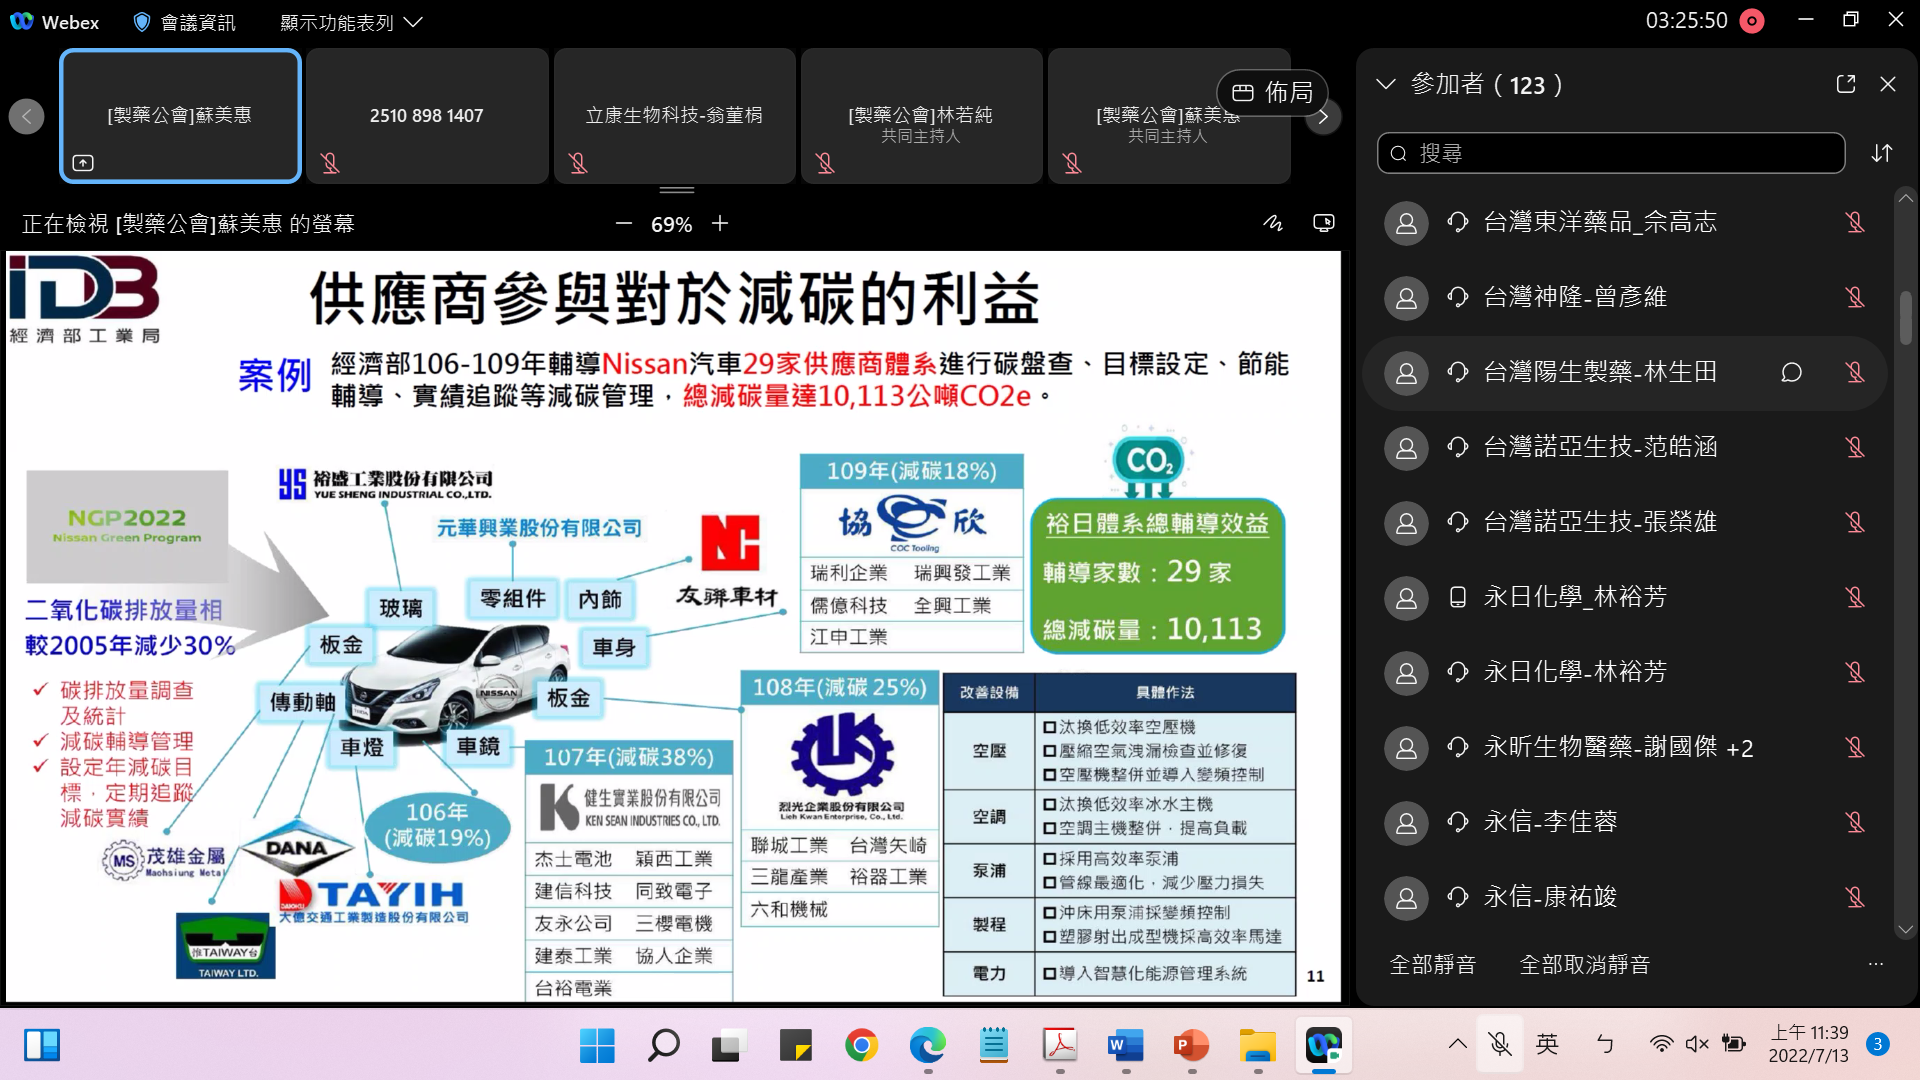Toggle mute for 台灣諾亞生技-范皓涵
The width and height of the screenshot is (1920, 1080).
pos(1855,447)
